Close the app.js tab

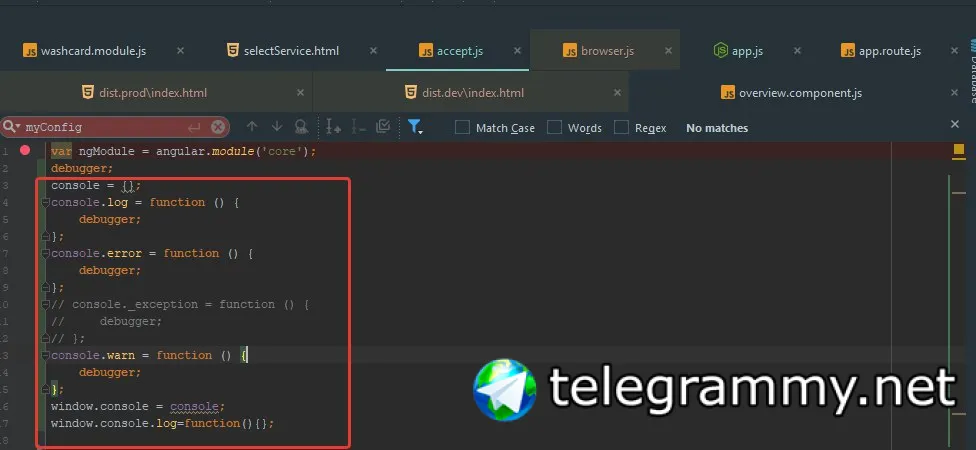coord(797,51)
